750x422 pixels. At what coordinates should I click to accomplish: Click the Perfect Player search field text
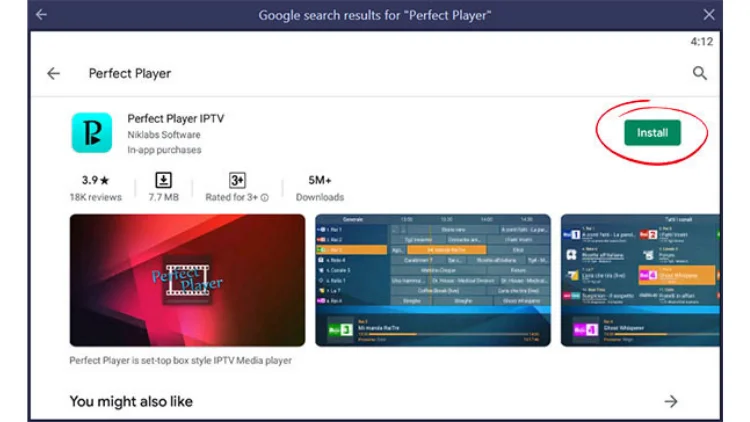130,73
